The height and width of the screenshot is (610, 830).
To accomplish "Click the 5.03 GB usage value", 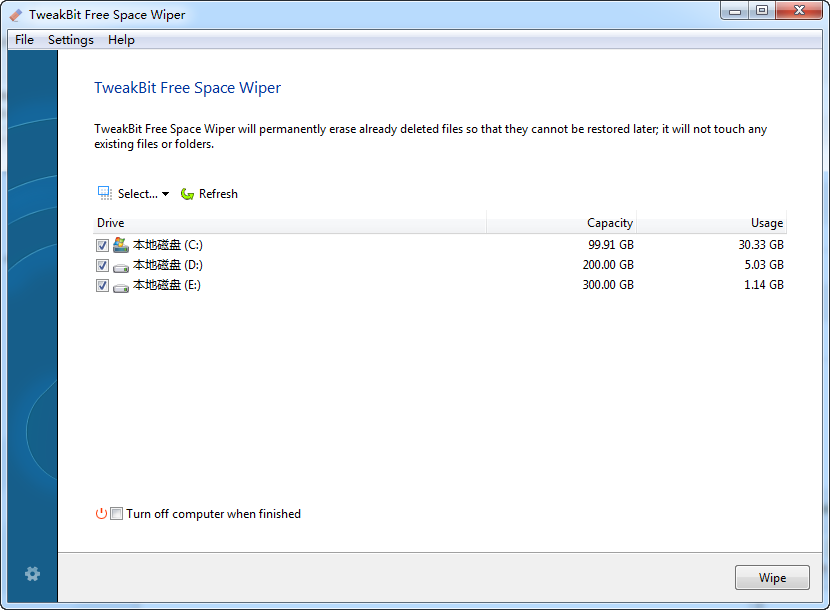I will pyautogui.click(x=764, y=265).
